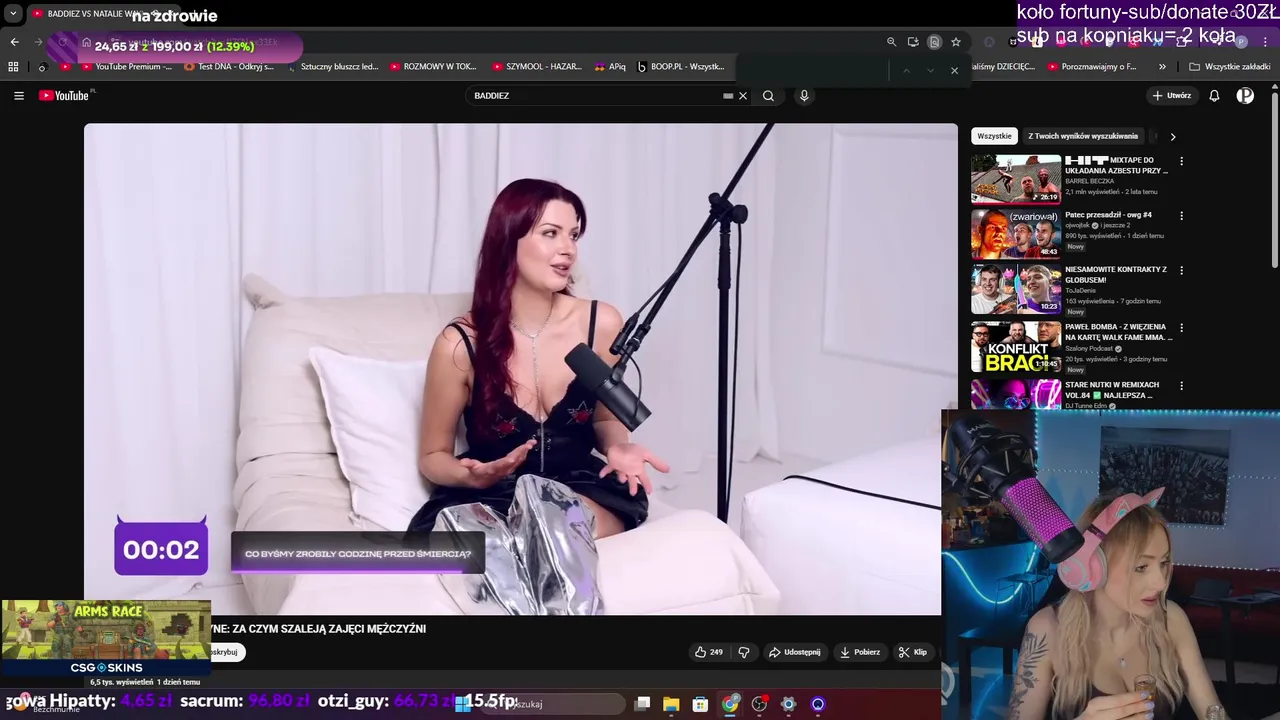
Task: Open the SZYMOOL - HAZAR bookmark
Action: click(x=537, y=67)
